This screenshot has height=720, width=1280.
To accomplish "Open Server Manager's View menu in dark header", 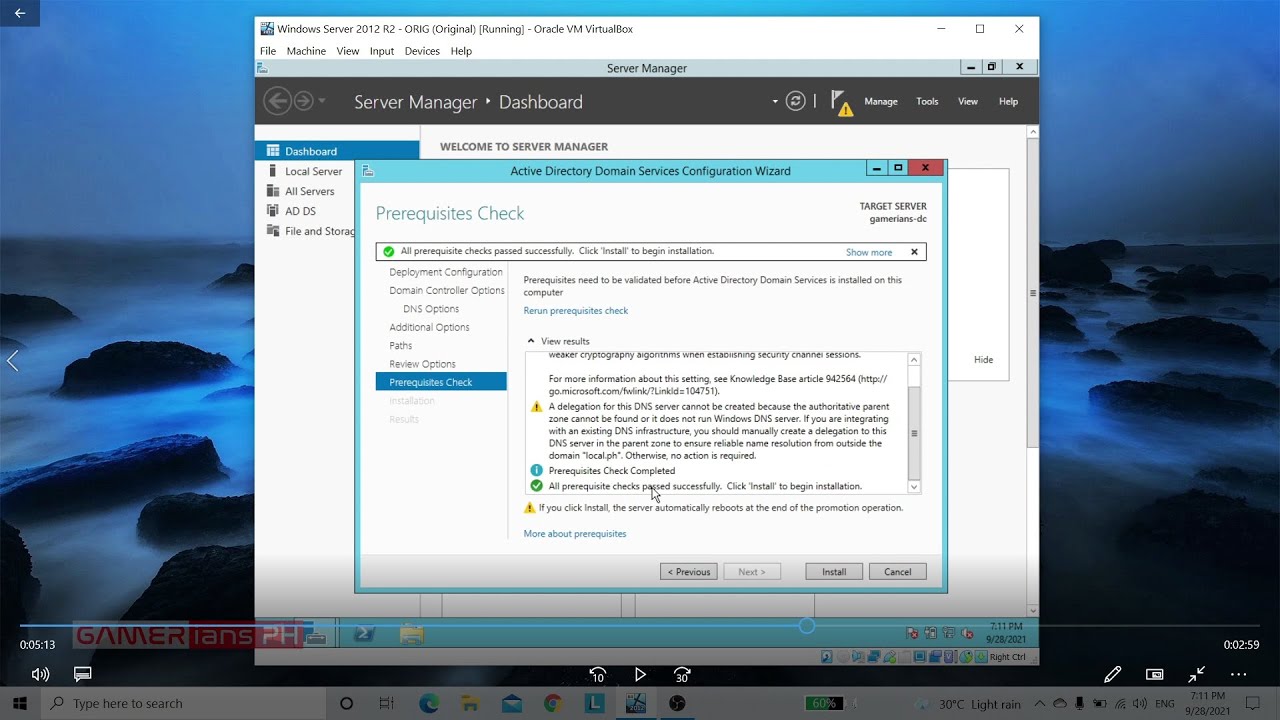I will pyautogui.click(x=968, y=101).
